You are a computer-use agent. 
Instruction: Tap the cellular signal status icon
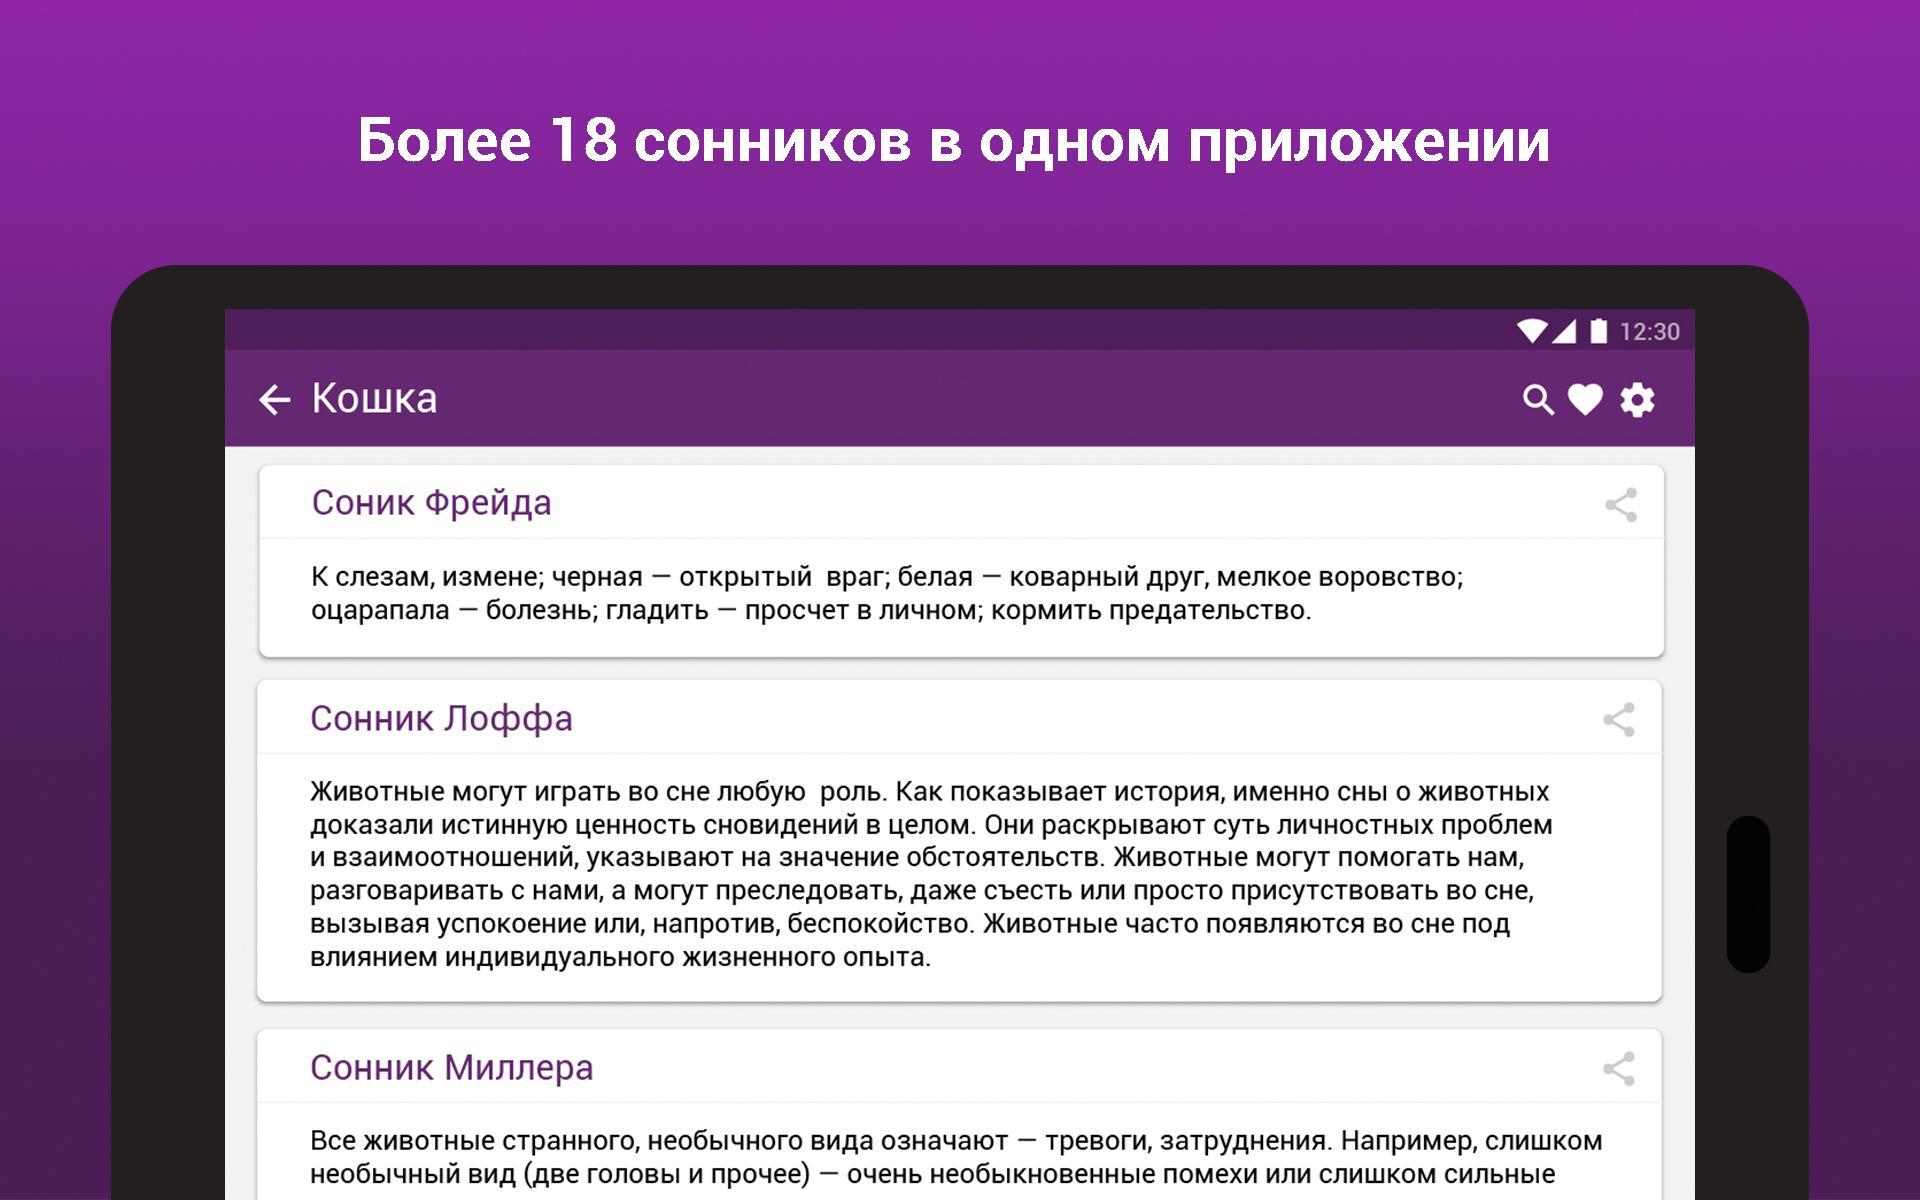coord(1564,331)
